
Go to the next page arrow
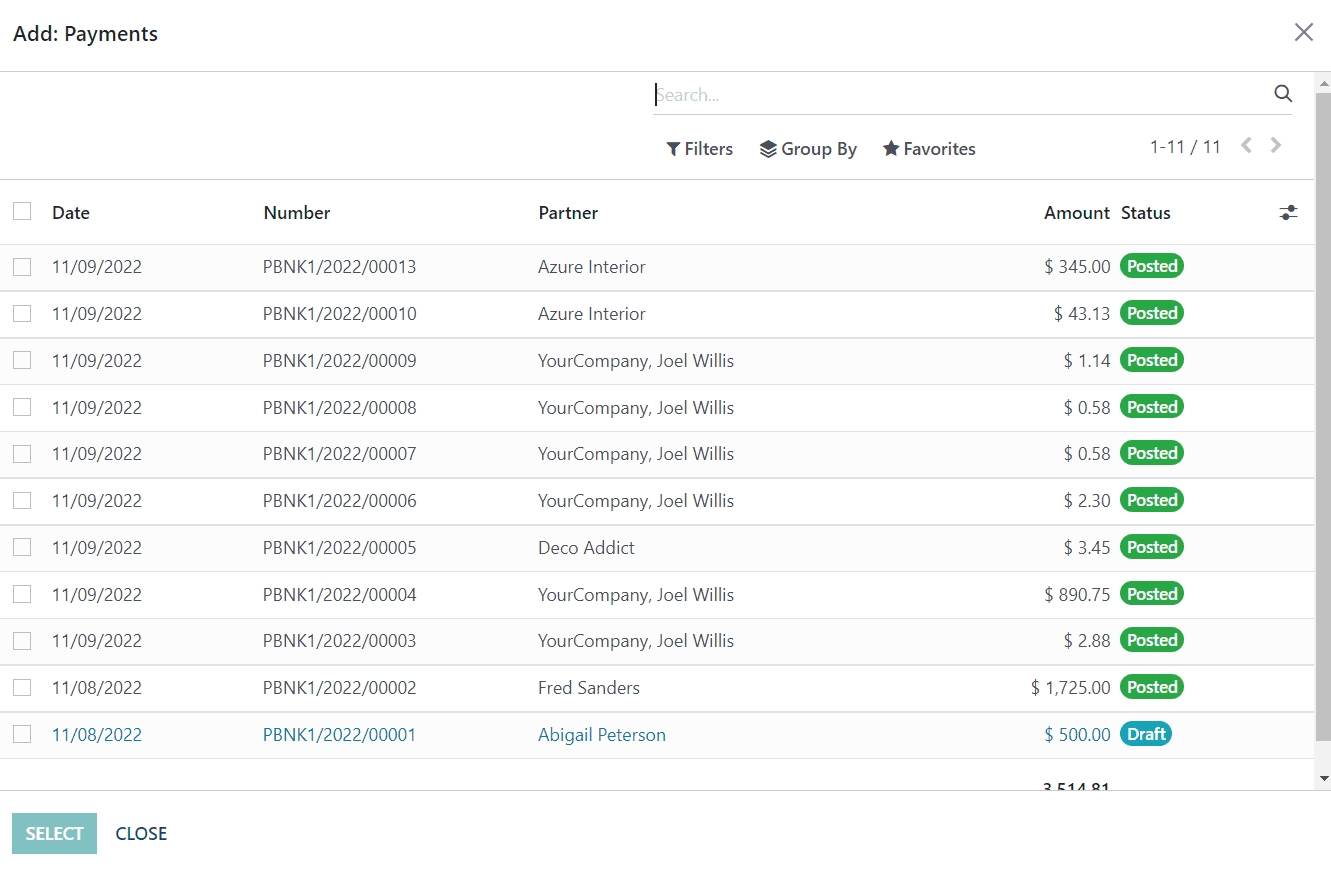pyautogui.click(x=1276, y=146)
